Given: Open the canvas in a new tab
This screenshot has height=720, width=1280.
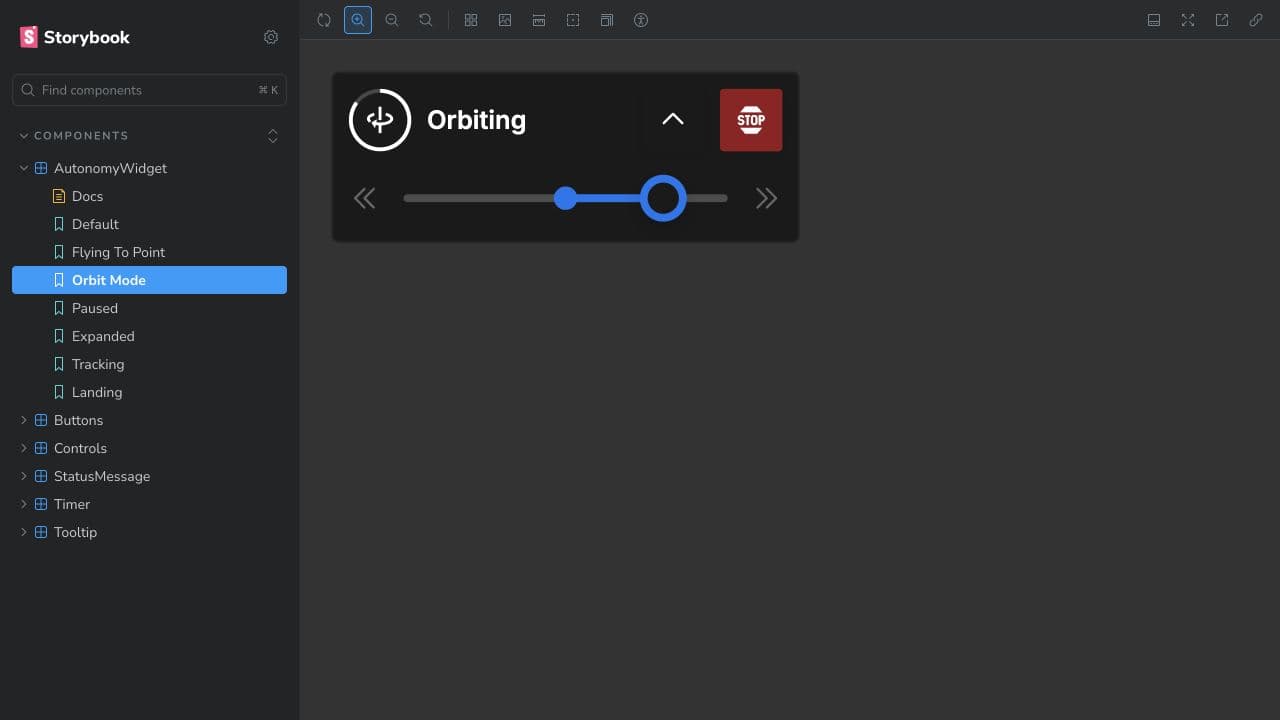Looking at the screenshot, I should [1222, 20].
